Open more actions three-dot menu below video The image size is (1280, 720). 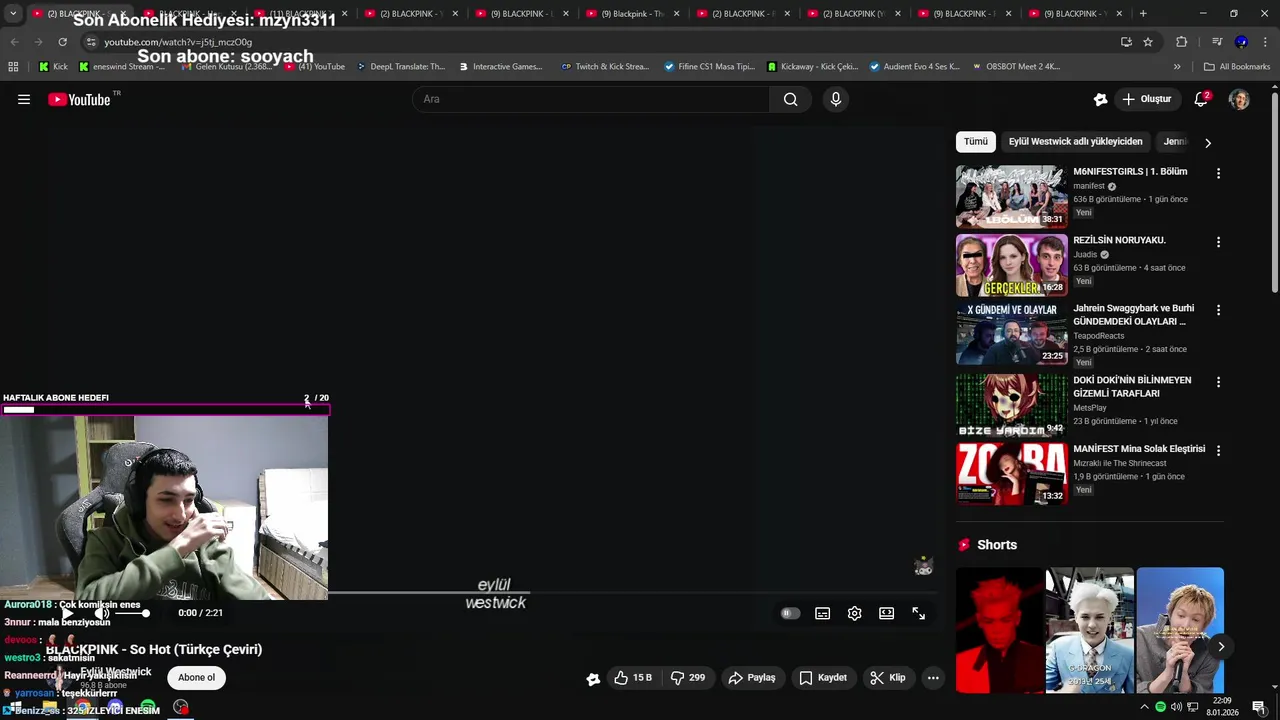coord(933,678)
